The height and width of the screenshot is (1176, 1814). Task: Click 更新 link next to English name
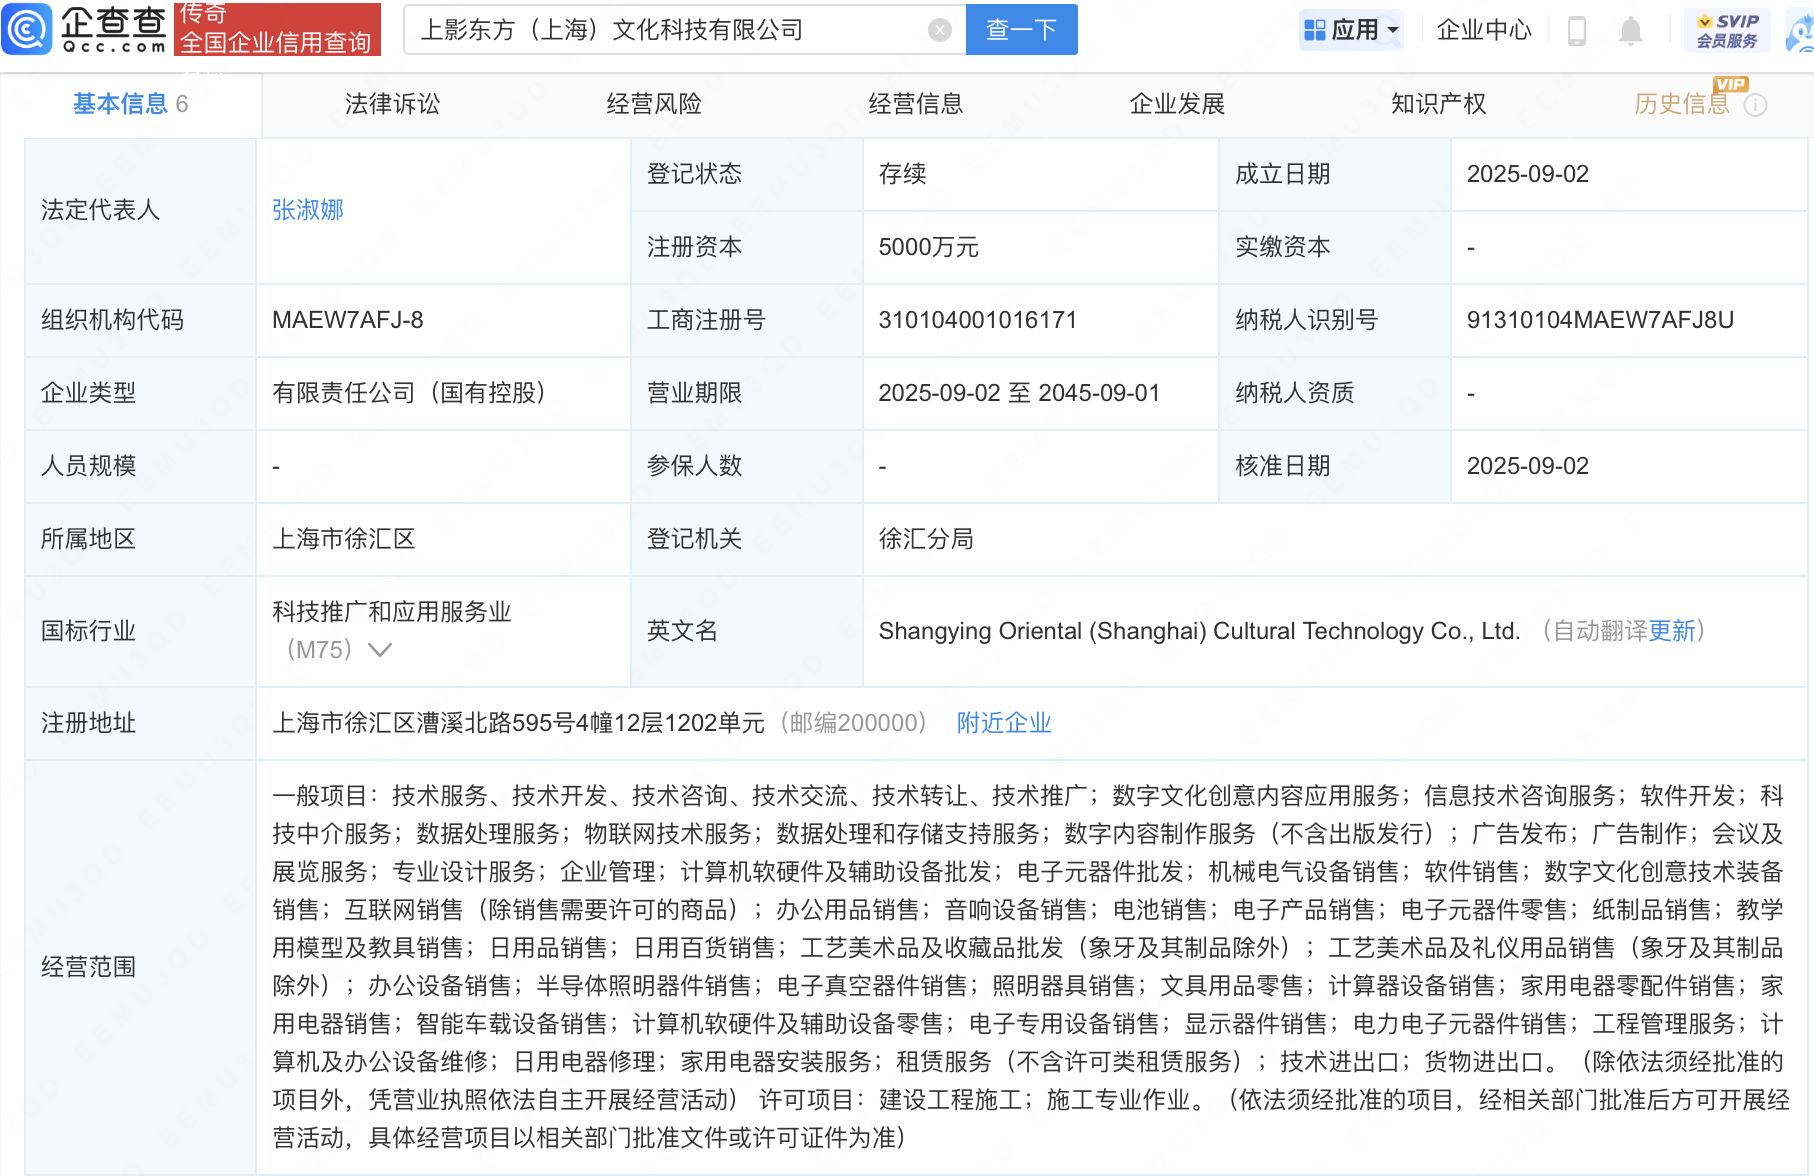[1671, 631]
